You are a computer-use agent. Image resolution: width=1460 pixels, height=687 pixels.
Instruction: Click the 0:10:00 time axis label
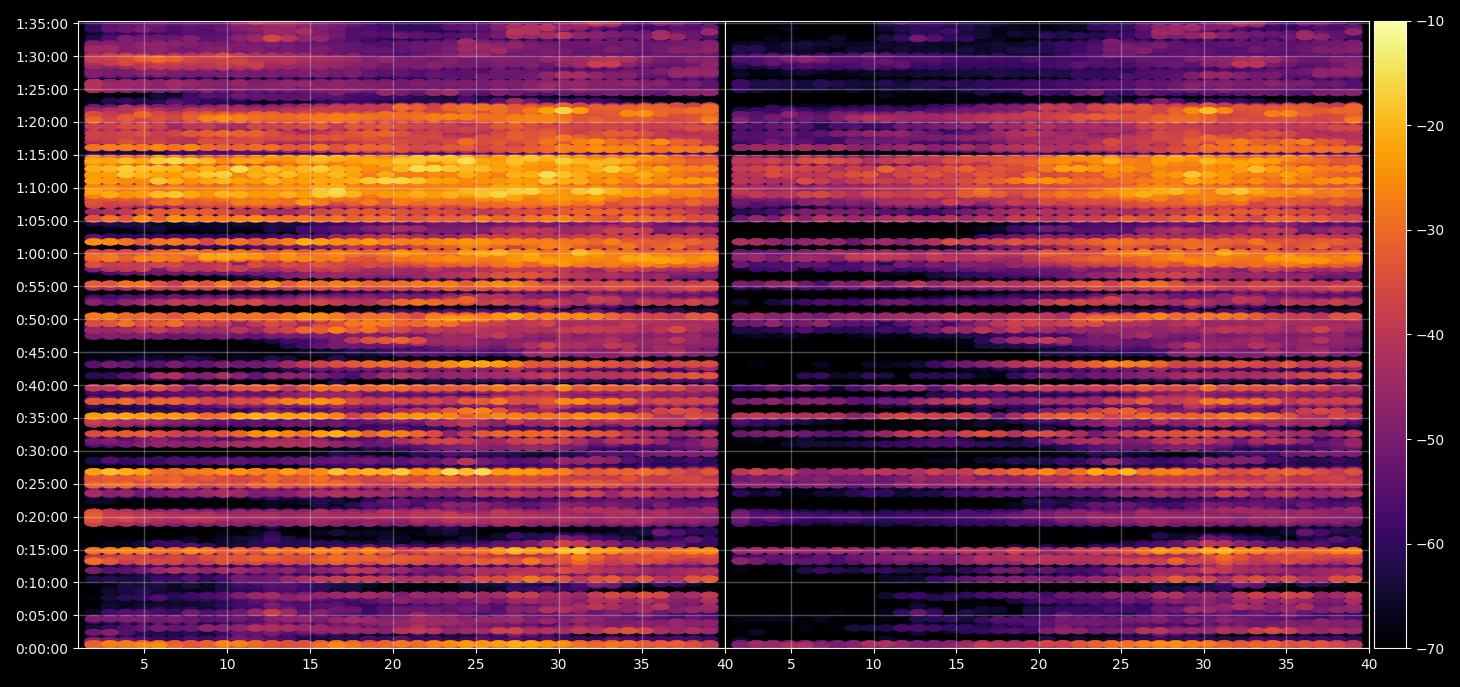42,583
